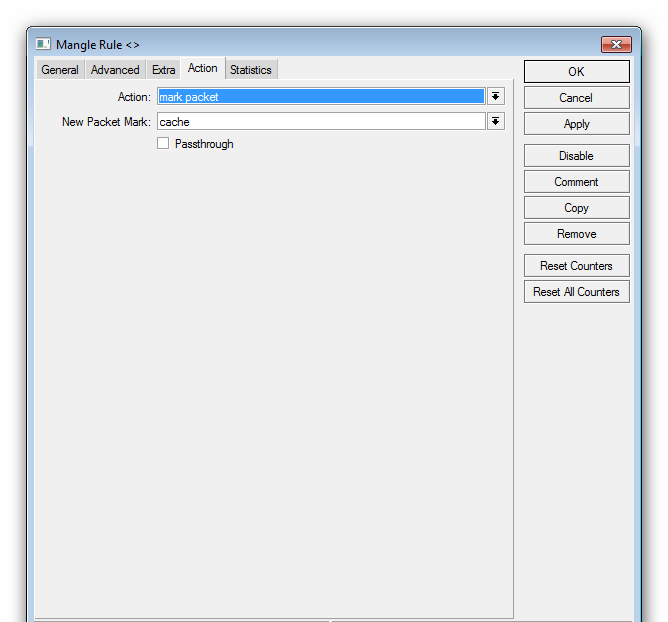Click the New Packet Mark text field
The height and width of the screenshot is (622, 668).
(x=320, y=122)
